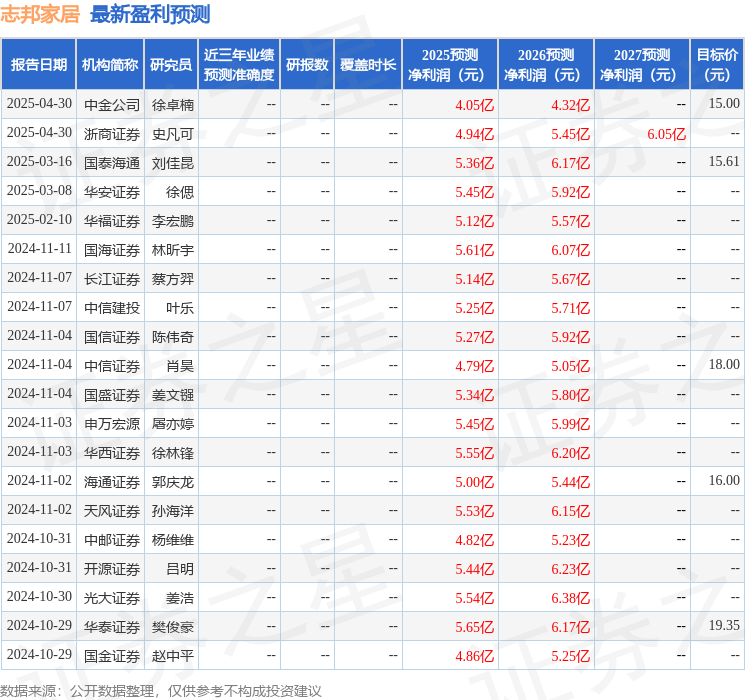The image size is (745, 700).
Task: Click the 机构简称 column header
Action: [110, 65]
